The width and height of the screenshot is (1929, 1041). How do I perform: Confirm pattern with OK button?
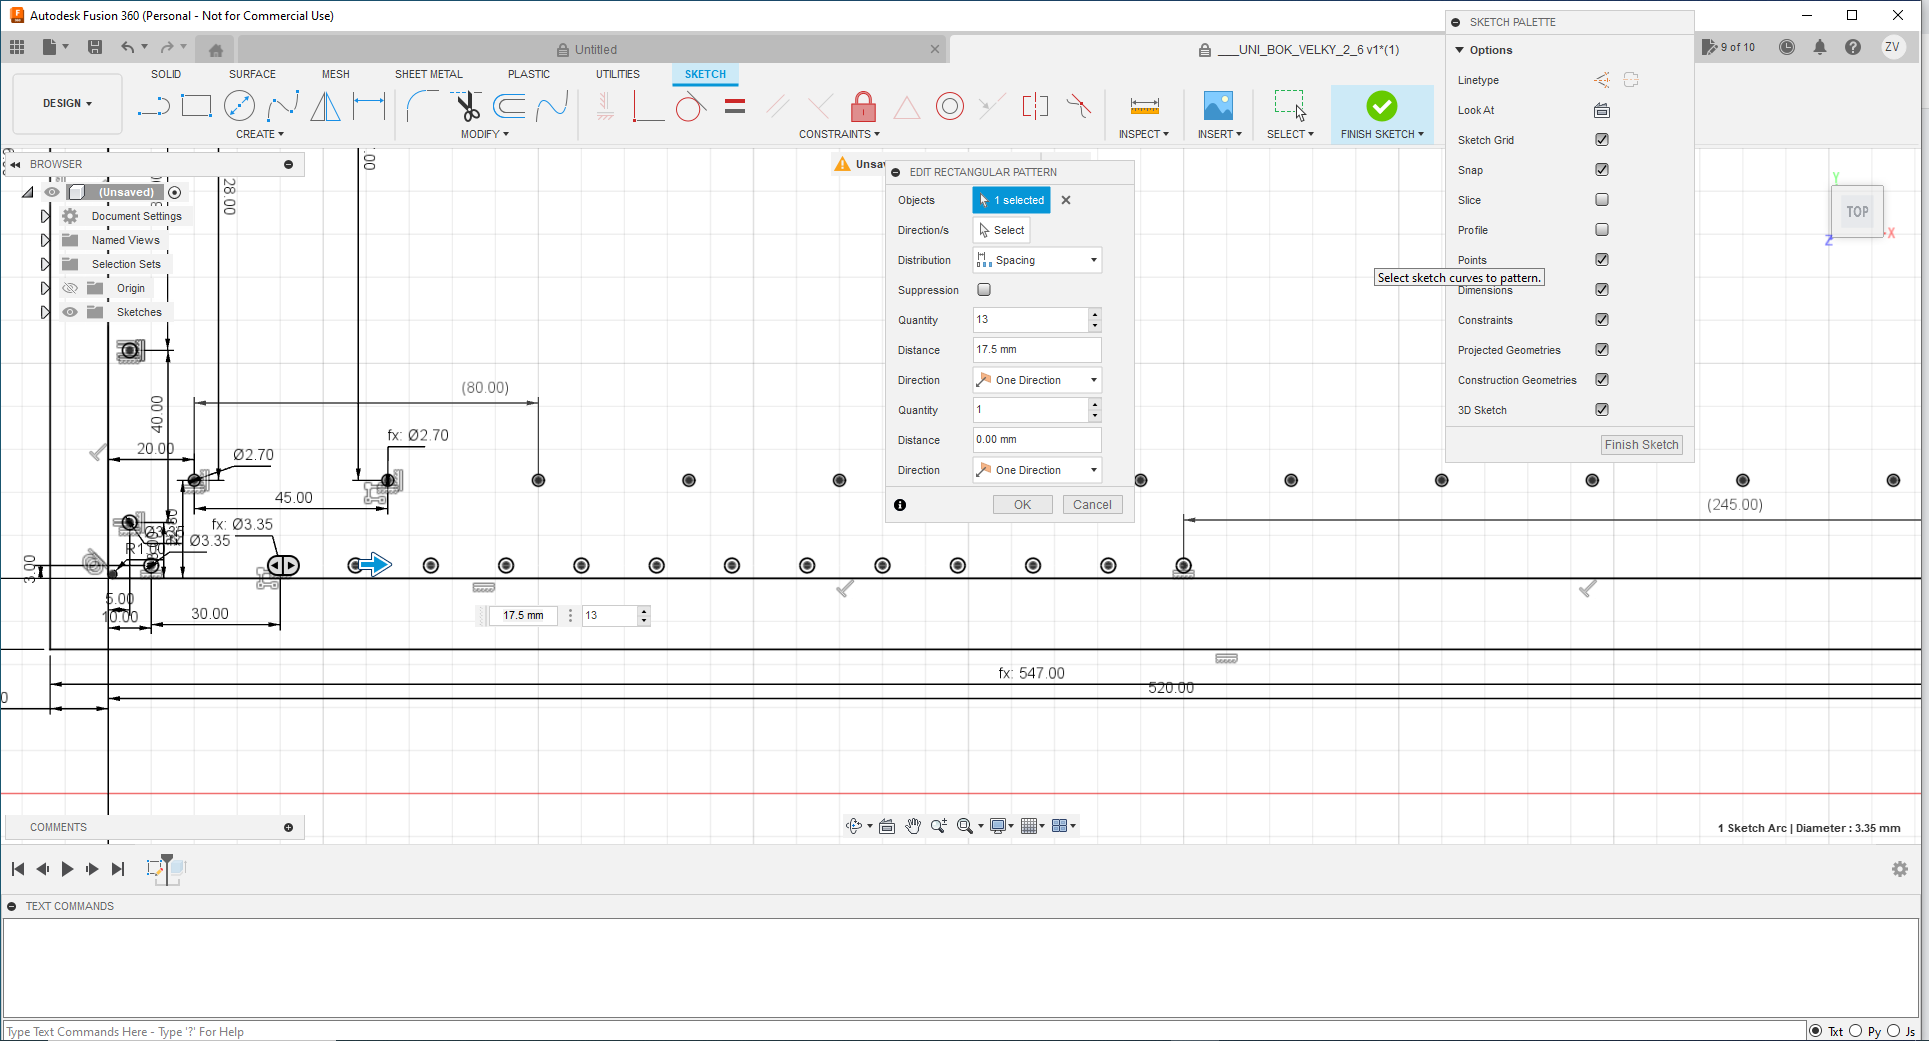tap(1022, 505)
